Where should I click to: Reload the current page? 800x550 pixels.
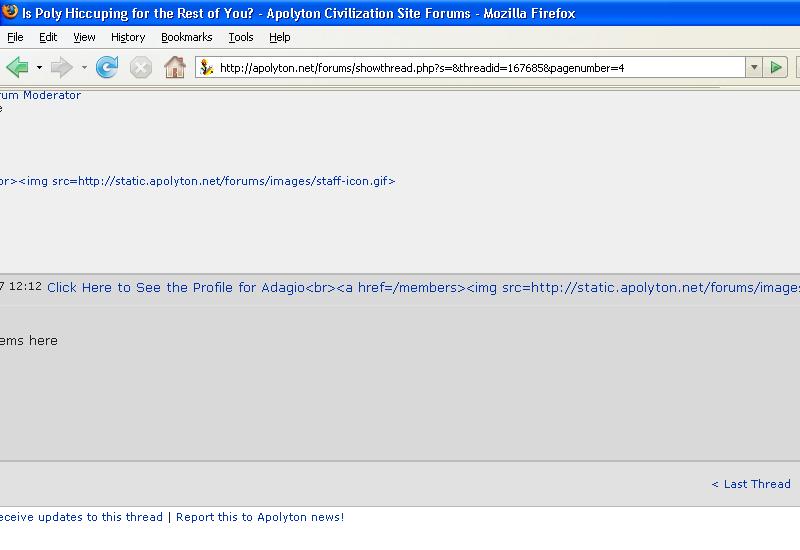[107, 68]
